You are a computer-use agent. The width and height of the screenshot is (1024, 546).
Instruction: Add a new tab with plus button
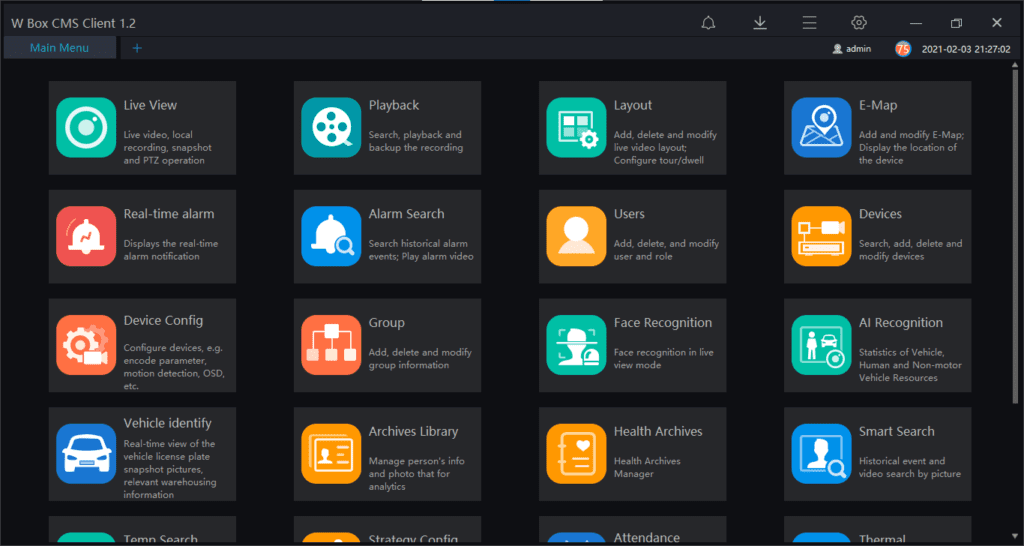[137, 48]
